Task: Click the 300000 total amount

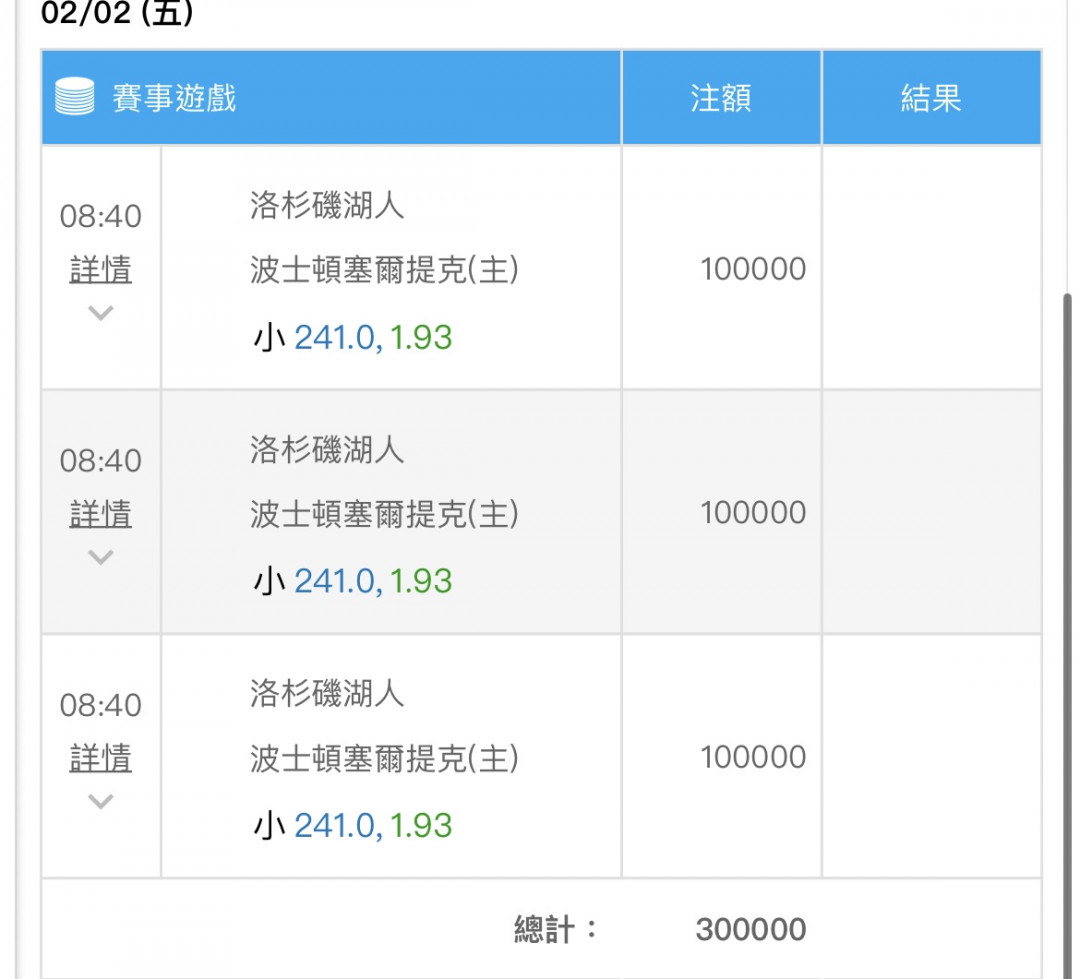Action: 751,929
